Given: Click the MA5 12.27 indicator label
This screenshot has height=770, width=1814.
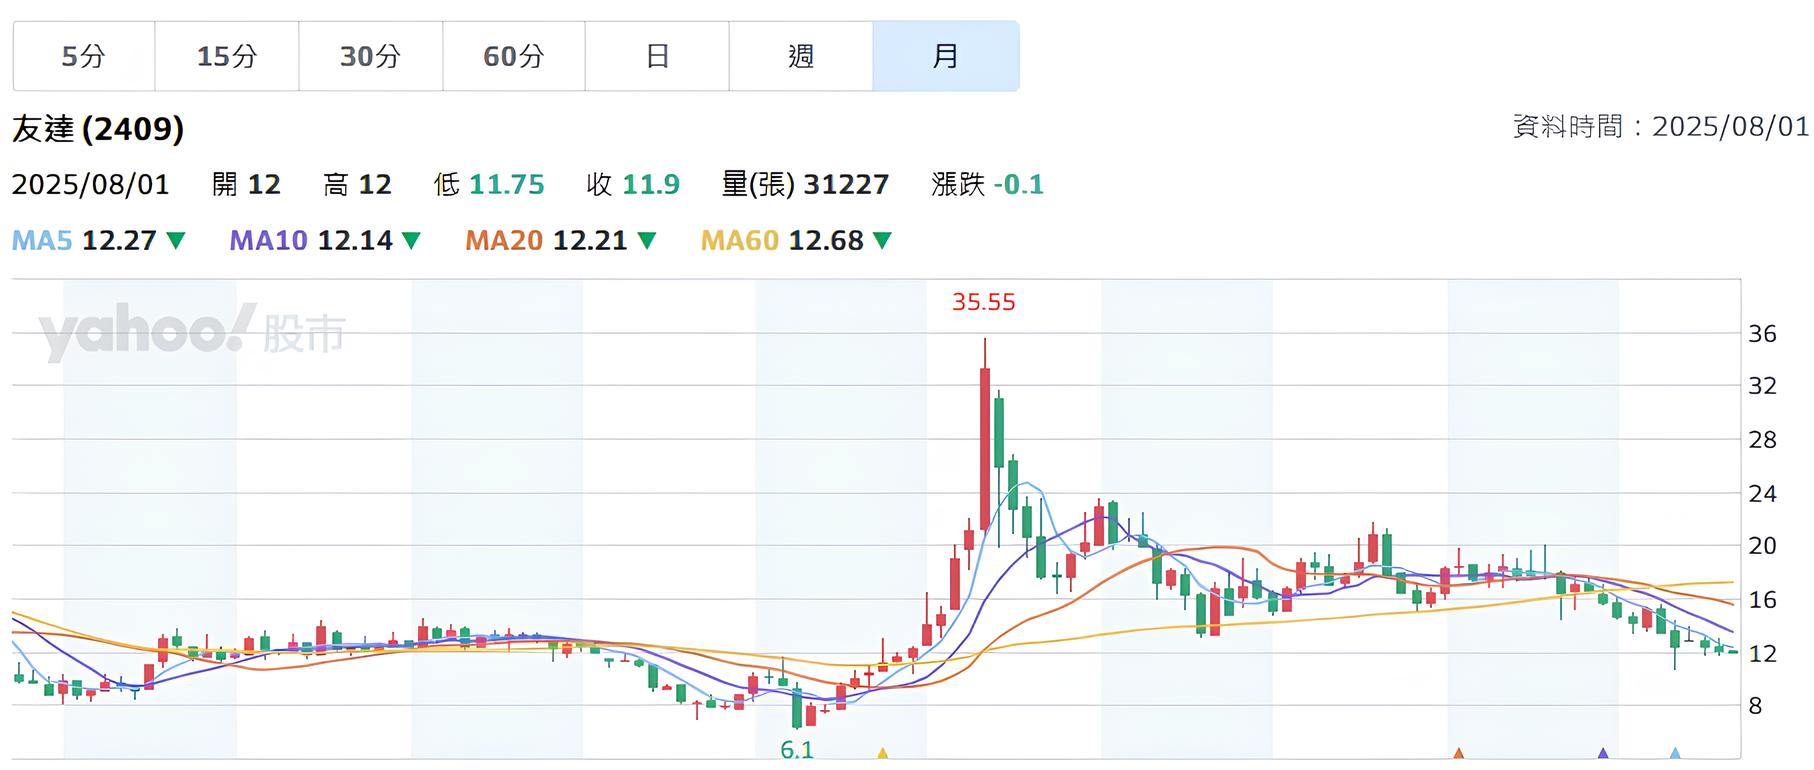Looking at the screenshot, I should click(x=84, y=241).
